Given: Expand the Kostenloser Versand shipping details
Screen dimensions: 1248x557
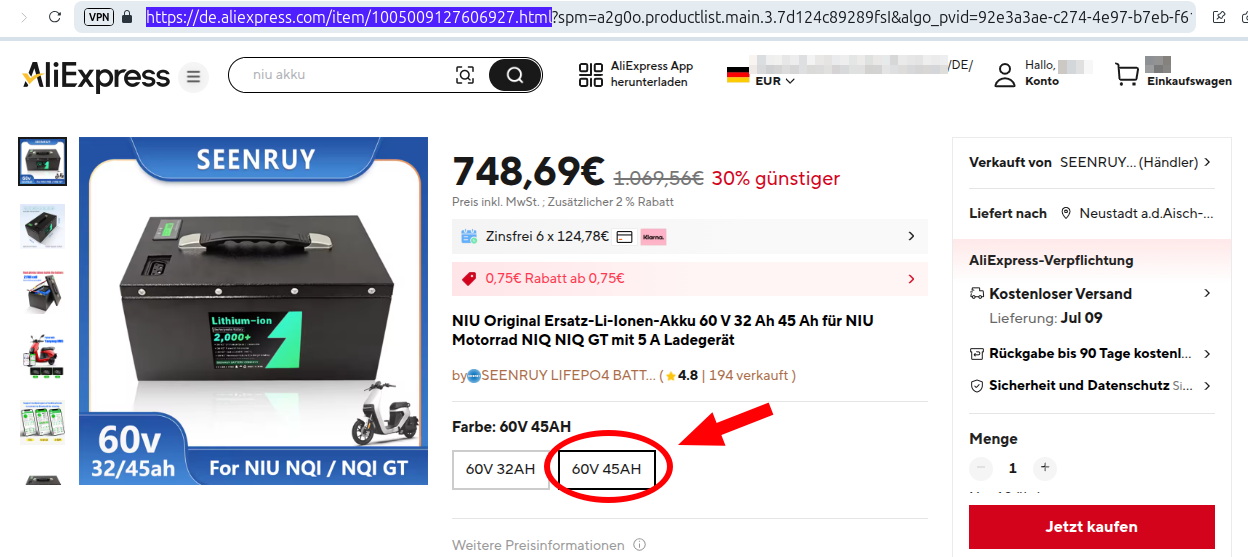Looking at the screenshot, I should pos(1091,294).
